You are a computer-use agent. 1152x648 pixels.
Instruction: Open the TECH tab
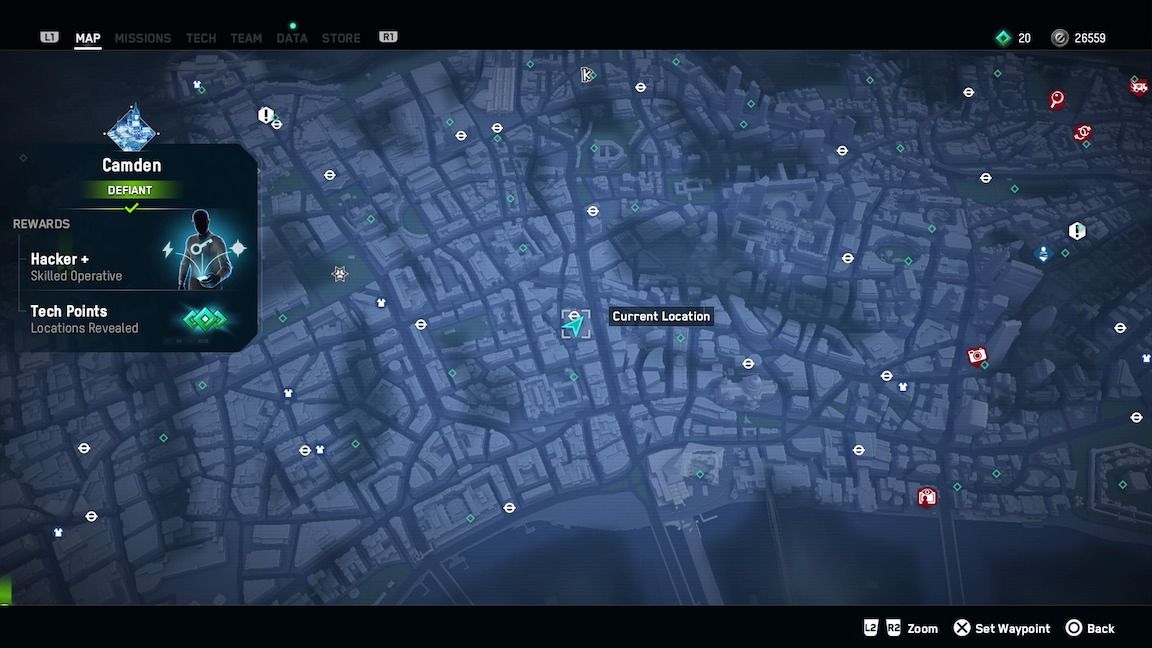201,38
